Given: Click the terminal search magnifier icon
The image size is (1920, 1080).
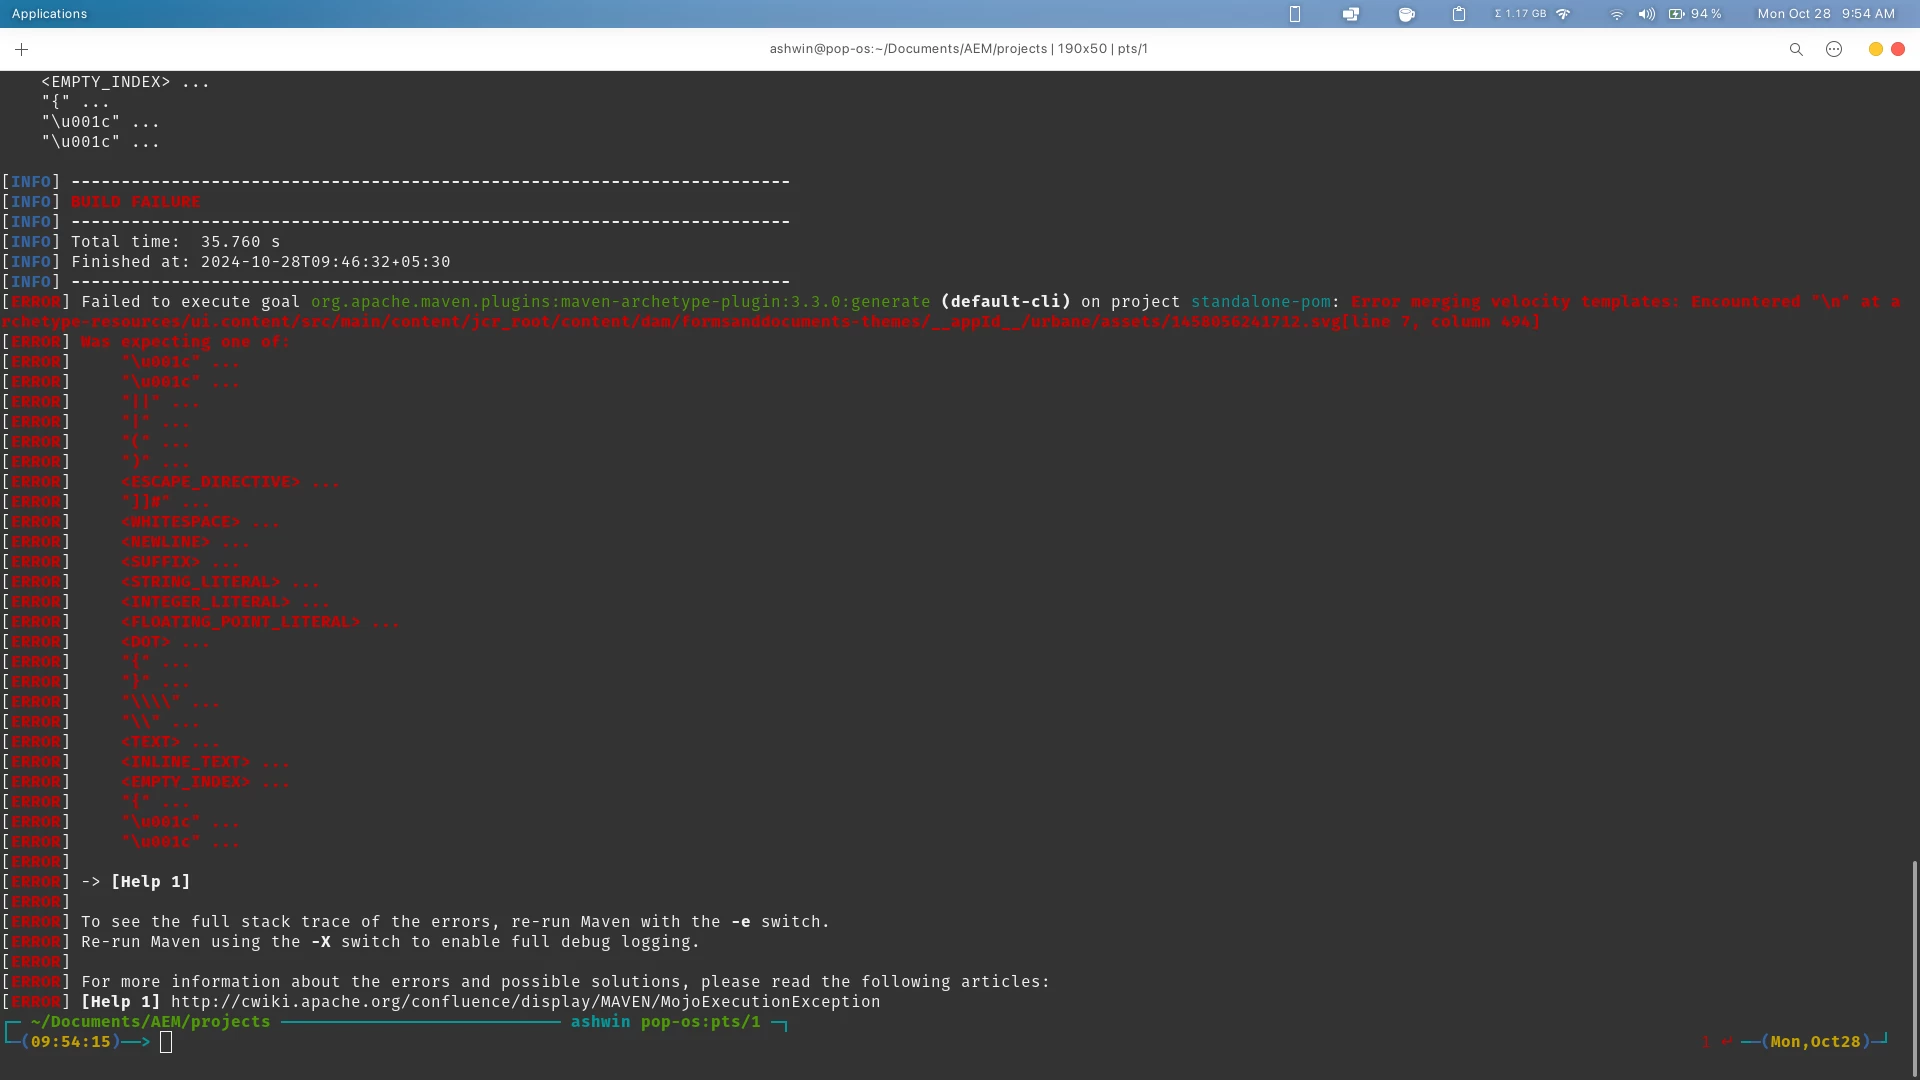Looking at the screenshot, I should click(x=1796, y=49).
